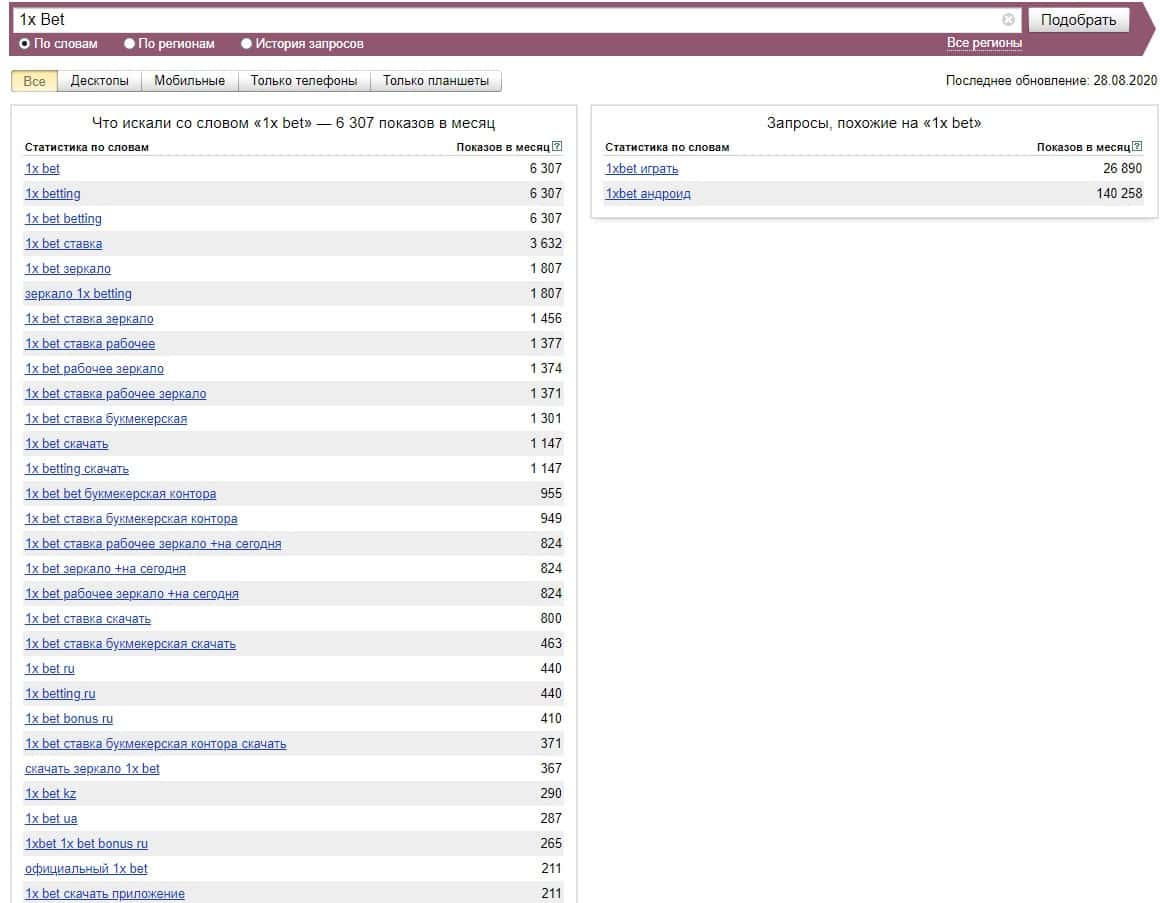Switch to the 'Десктопы' tab
The width and height of the screenshot is (1160, 903).
[99, 81]
